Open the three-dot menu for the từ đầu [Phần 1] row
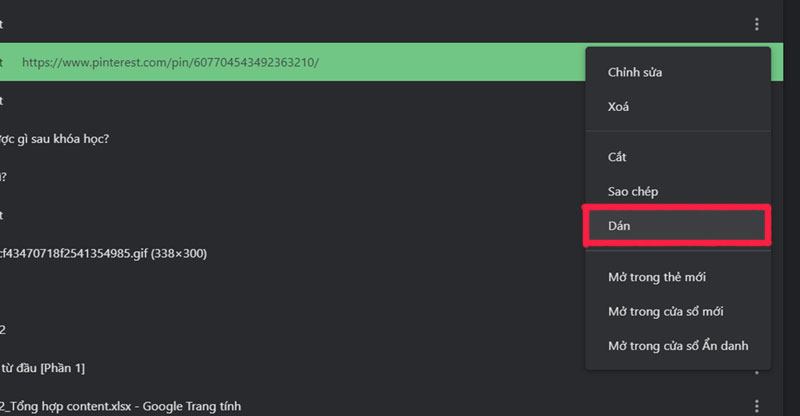Viewport: 800px width, 416px height. tap(757, 369)
